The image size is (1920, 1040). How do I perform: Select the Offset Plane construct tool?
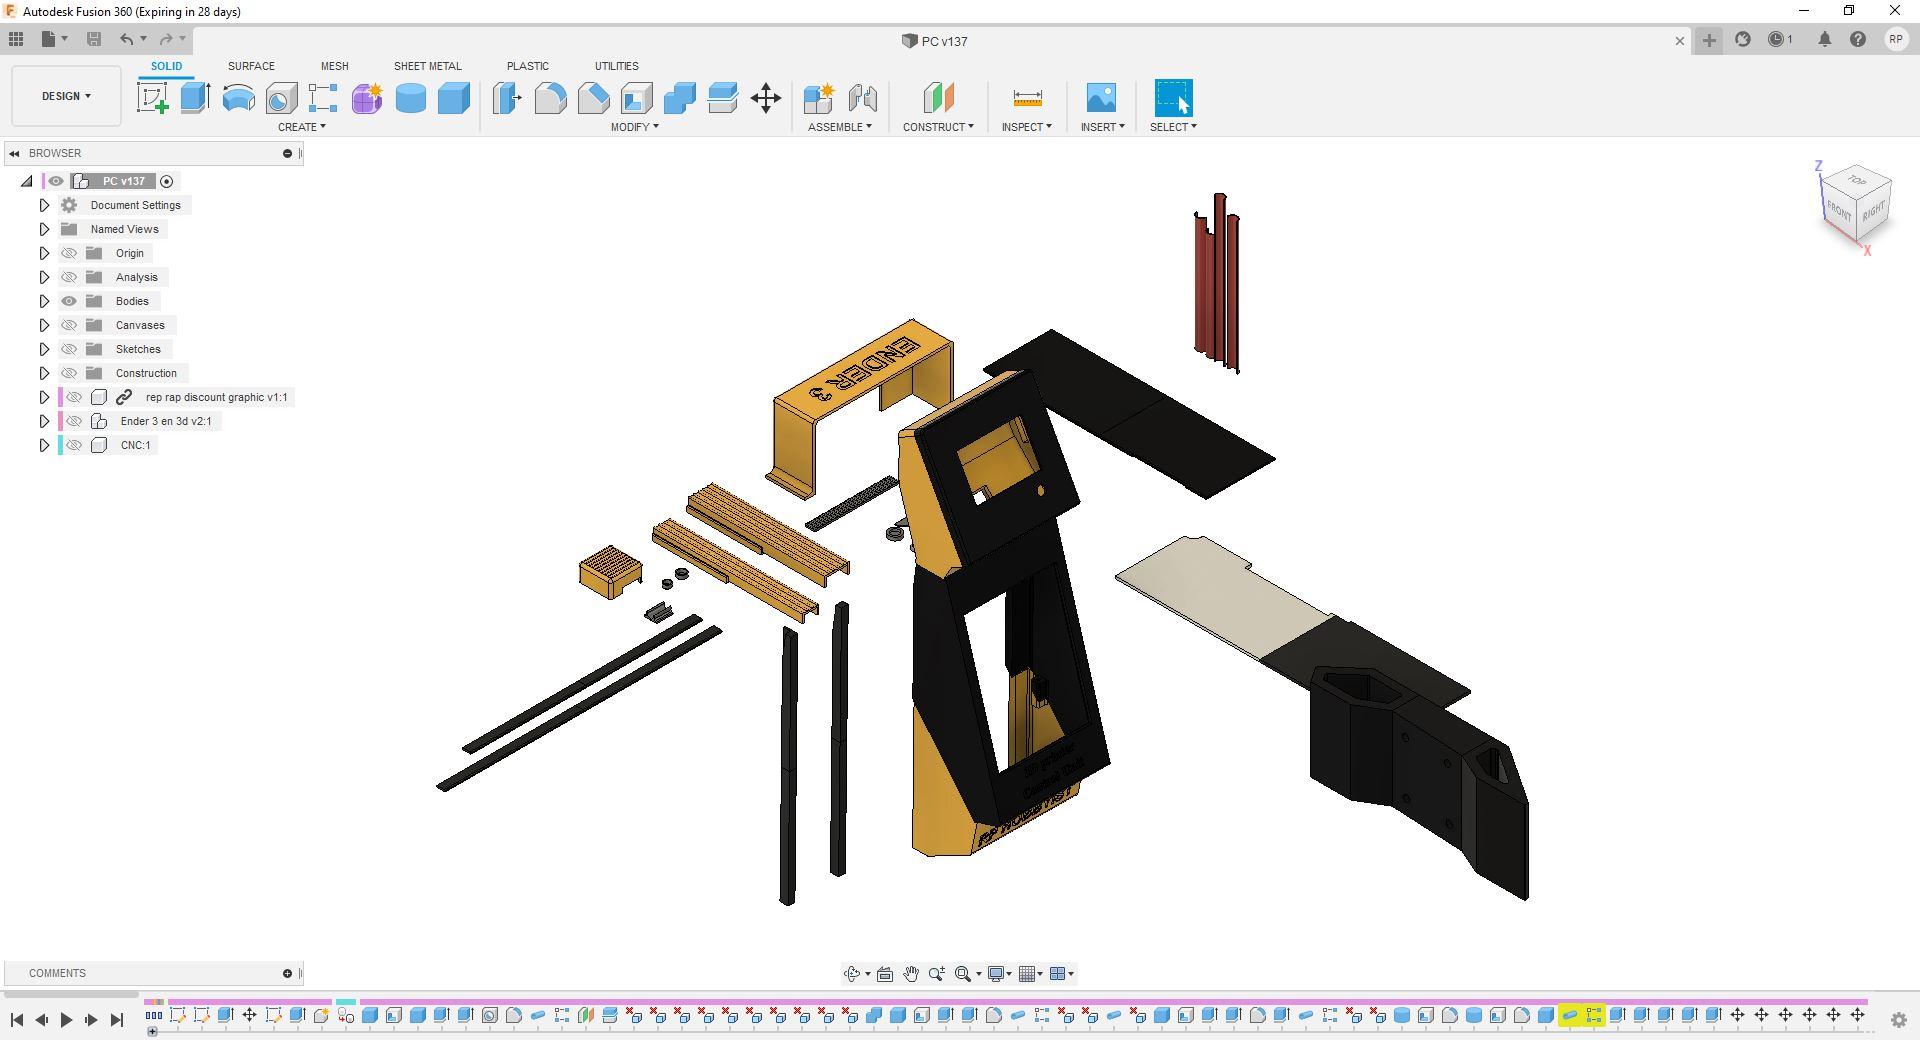[x=938, y=98]
